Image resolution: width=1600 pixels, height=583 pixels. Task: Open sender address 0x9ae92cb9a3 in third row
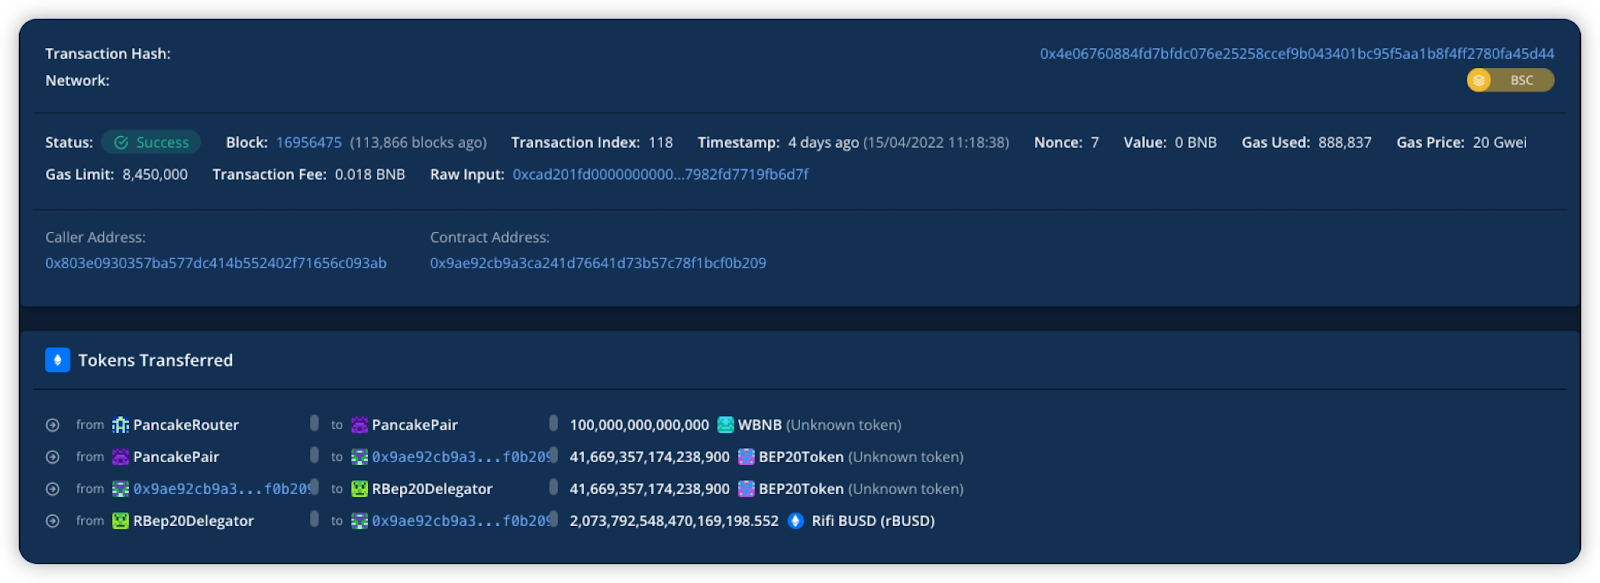[x=221, y=489]
